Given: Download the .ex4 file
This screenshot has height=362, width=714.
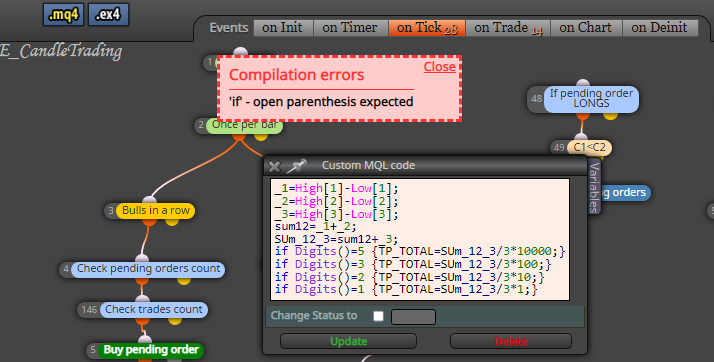Looking at the screenshot, I should pyautogui.click(x=108, y=15).
